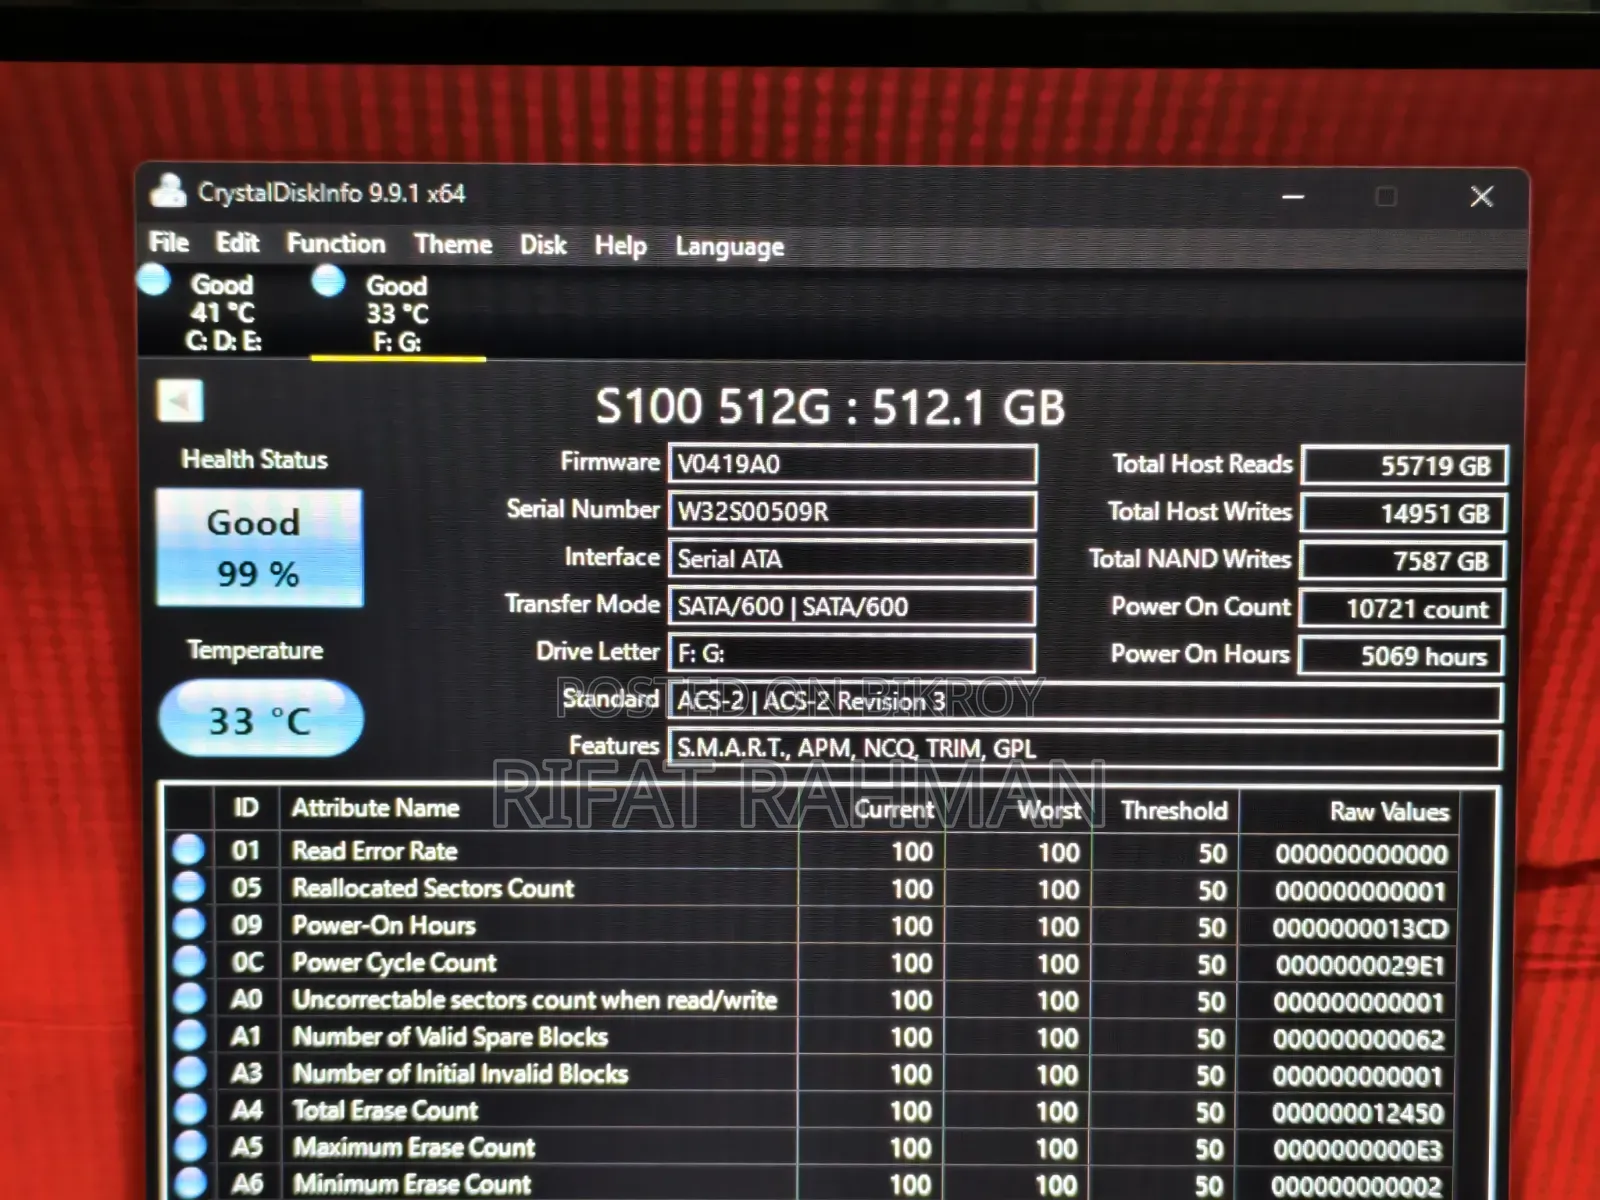Open the Theme menu

(x=453, y=245)
